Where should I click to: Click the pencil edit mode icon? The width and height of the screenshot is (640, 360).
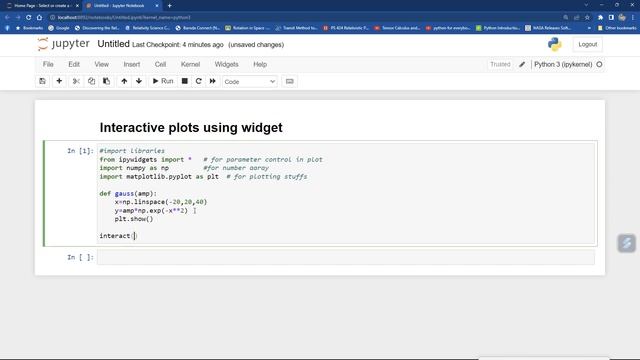click(522, 64)
